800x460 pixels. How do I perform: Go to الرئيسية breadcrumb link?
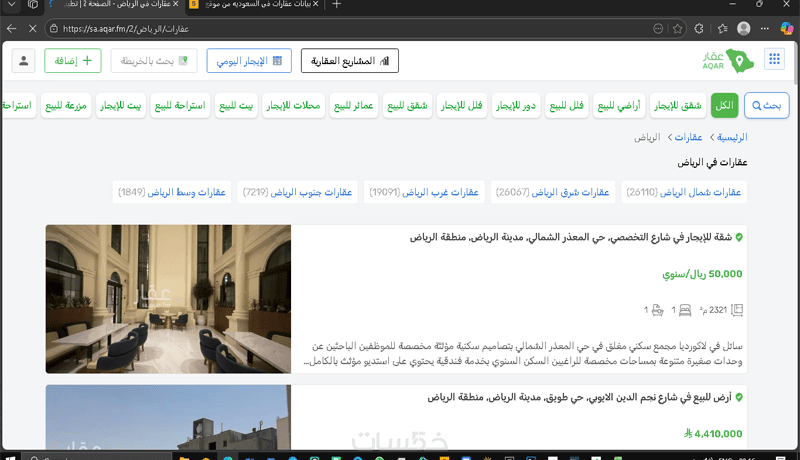pyautogui.click(x=732, y=137)
